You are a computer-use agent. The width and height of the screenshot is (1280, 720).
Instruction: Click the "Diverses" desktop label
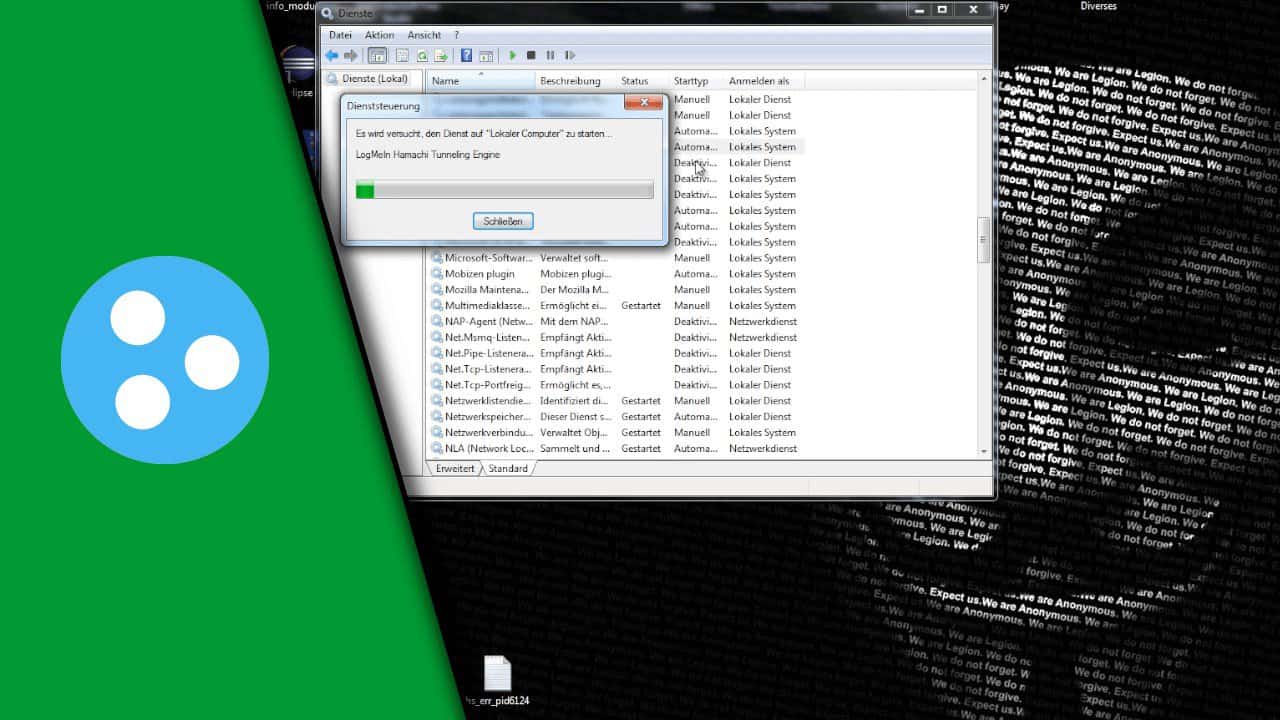[1099, 6]
